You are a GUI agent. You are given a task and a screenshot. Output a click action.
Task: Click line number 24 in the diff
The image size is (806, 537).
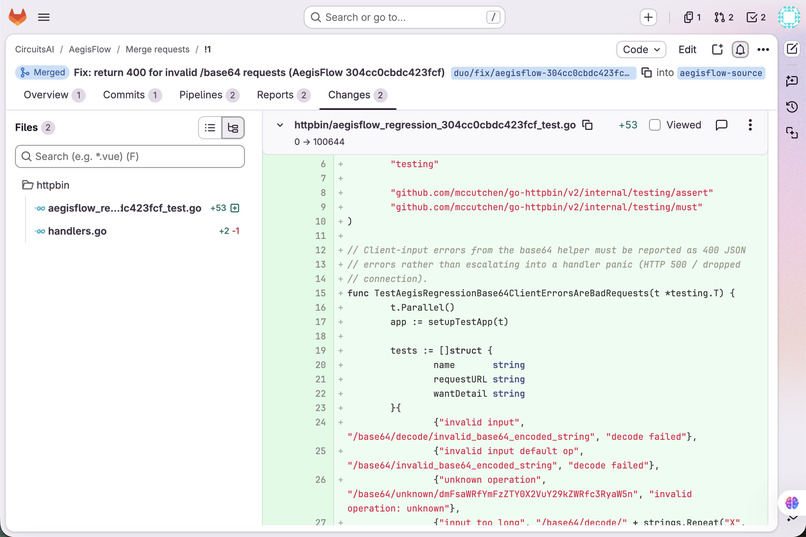click(320, 422)
